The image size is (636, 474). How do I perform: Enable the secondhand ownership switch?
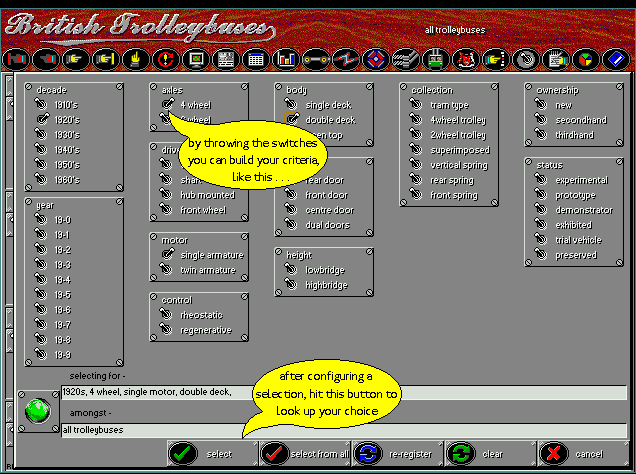544,119
